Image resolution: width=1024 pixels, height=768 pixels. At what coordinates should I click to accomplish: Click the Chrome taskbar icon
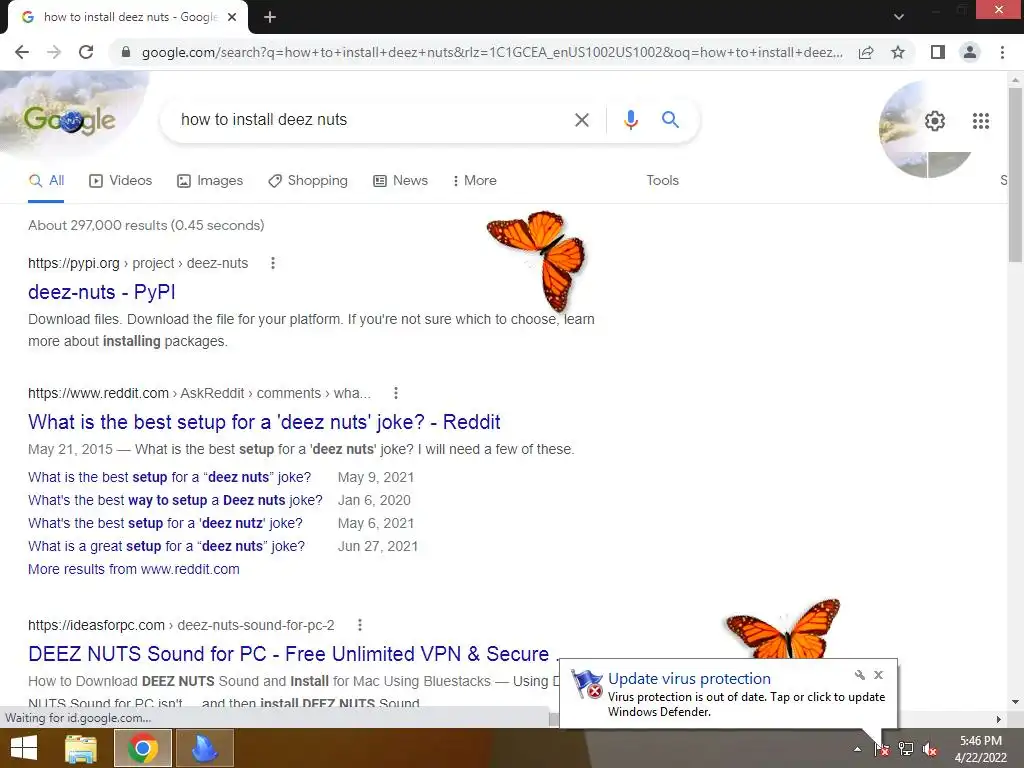pos(143,748)
